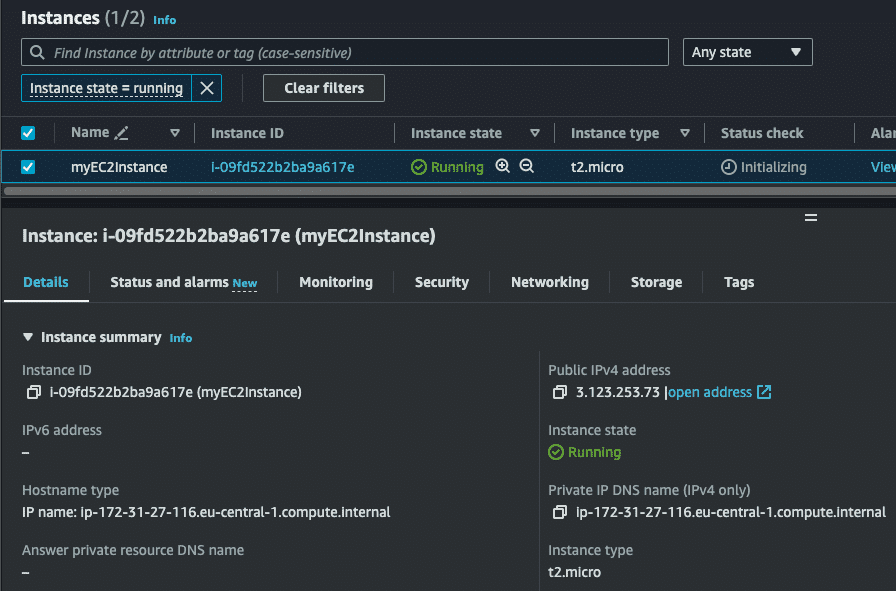Click the Running status icon in Instance summary
This screenshot has height=591, width=896.
pos(556,452)
